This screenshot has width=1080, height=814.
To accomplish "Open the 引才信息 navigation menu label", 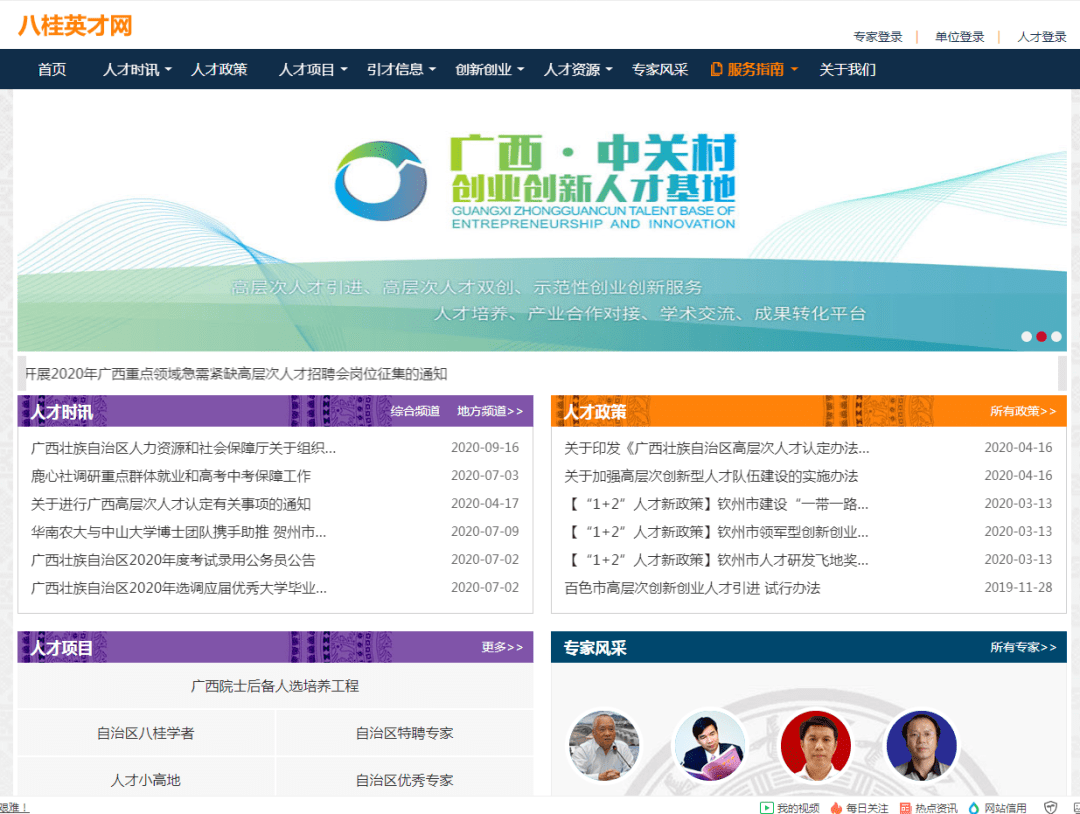I will pyautogui.click(x=395, y=70).
